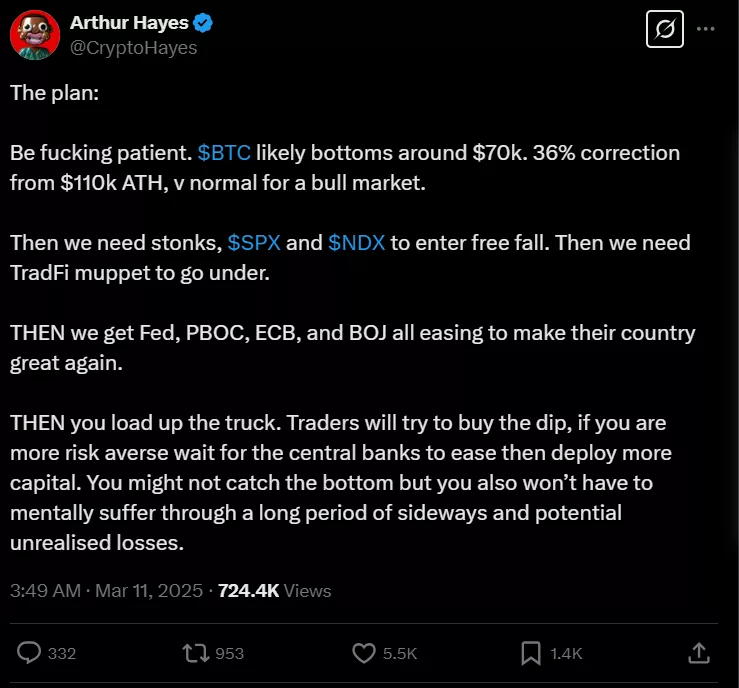Screen dimensions: 739x688
Task: Click the Grok slash icon button
Action: pyautogui.click(x=663, y=29)
